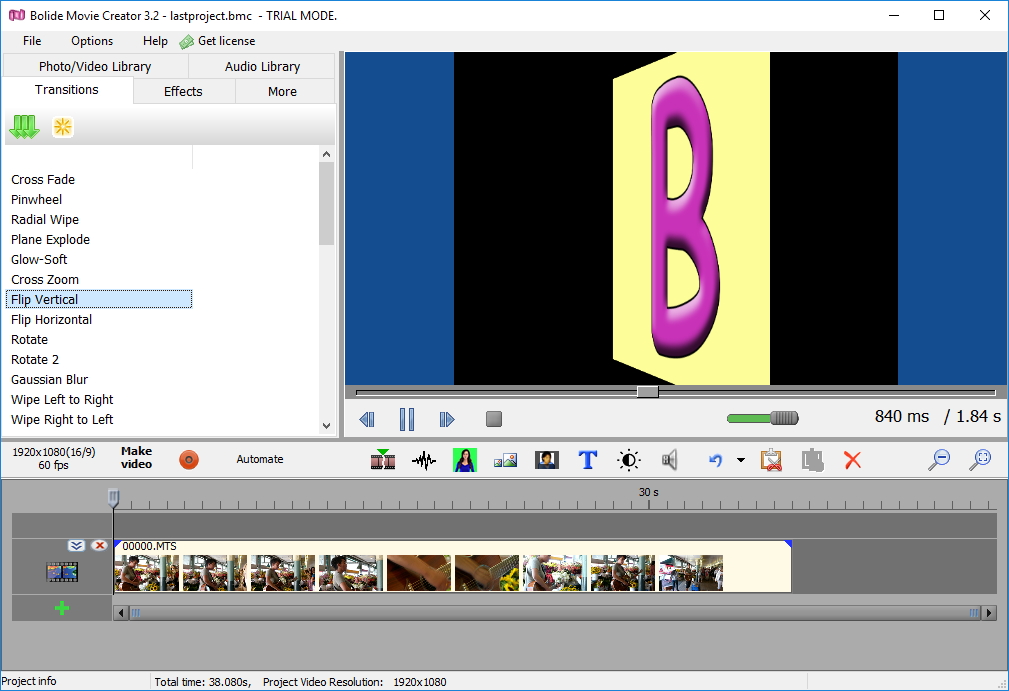Image resolution: width=1009 pixels, height=691 pixels.
Task: Open brightness and contrast adjustment
Action: (629, 460)
